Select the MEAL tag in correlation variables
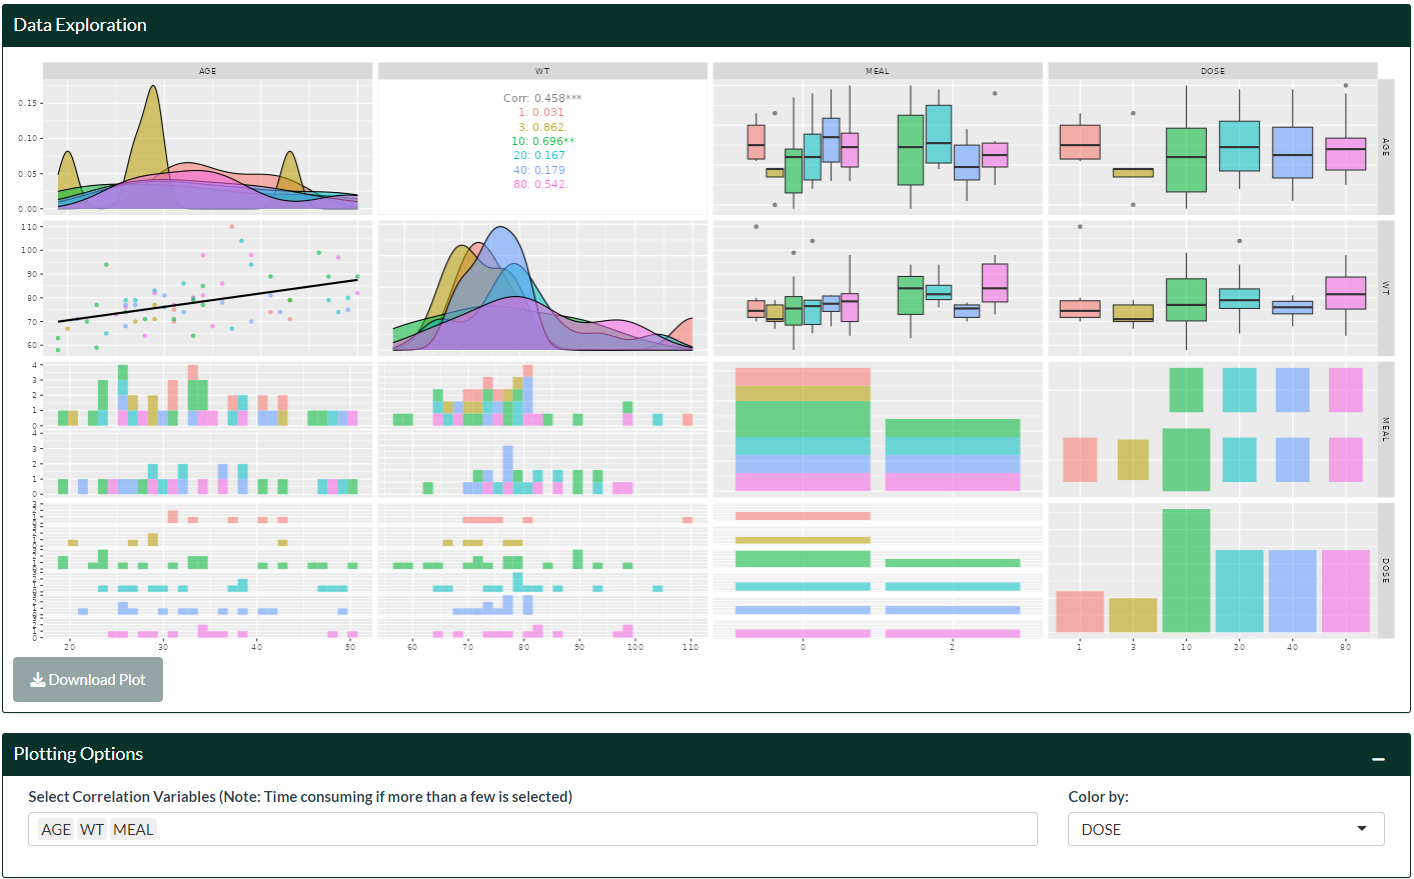This screenshot has height=879, width=1414. tap(133, 829)
